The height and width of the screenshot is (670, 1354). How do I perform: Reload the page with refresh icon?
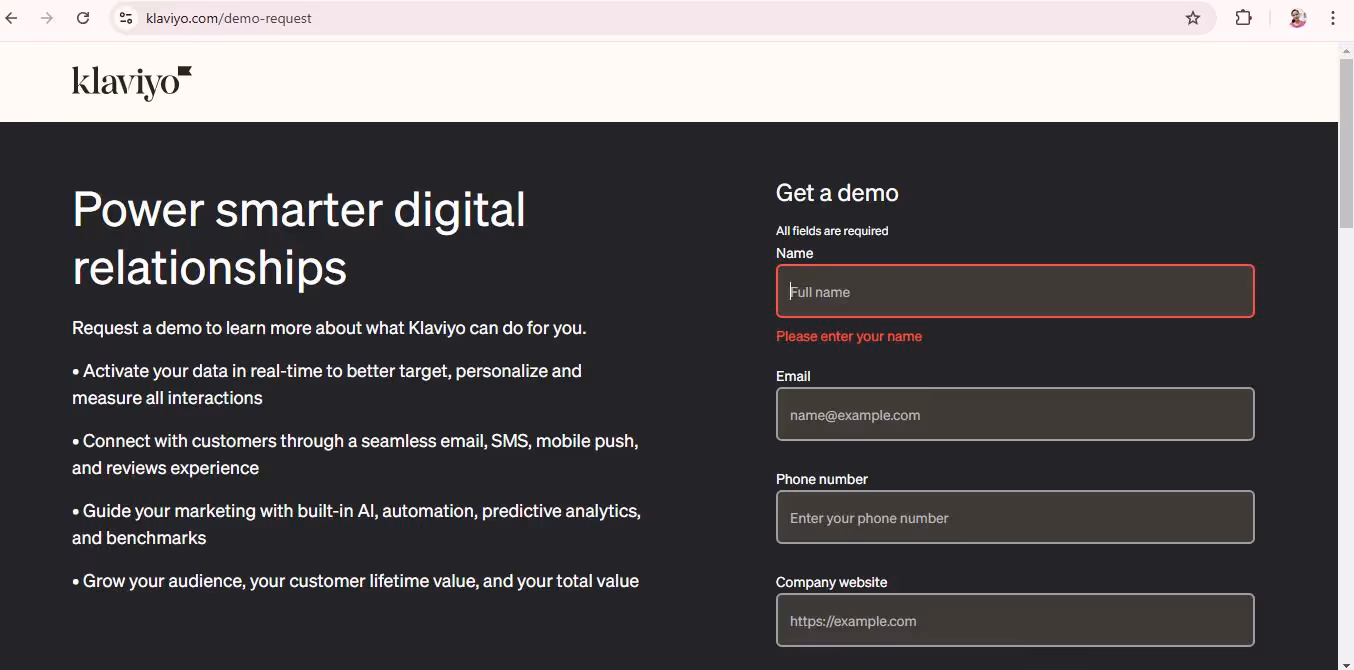[x=83, y=18]
